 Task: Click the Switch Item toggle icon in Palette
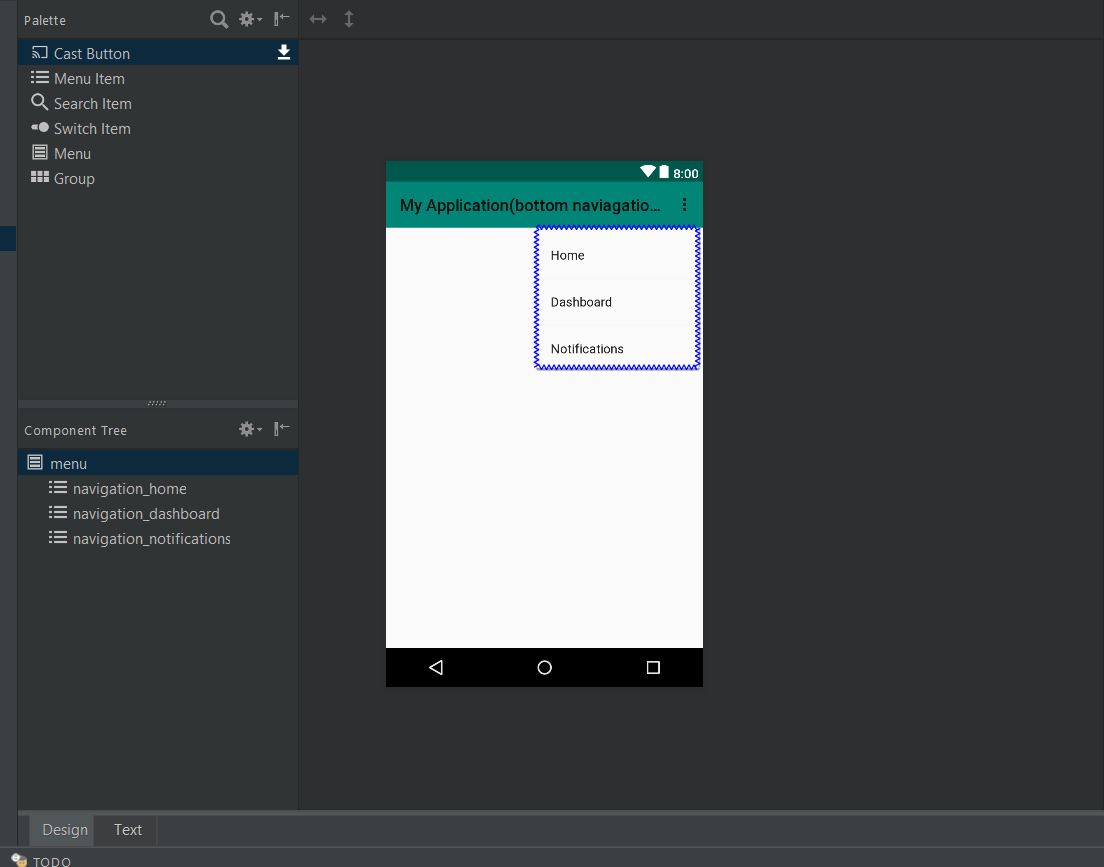click(x=40, y=127)
